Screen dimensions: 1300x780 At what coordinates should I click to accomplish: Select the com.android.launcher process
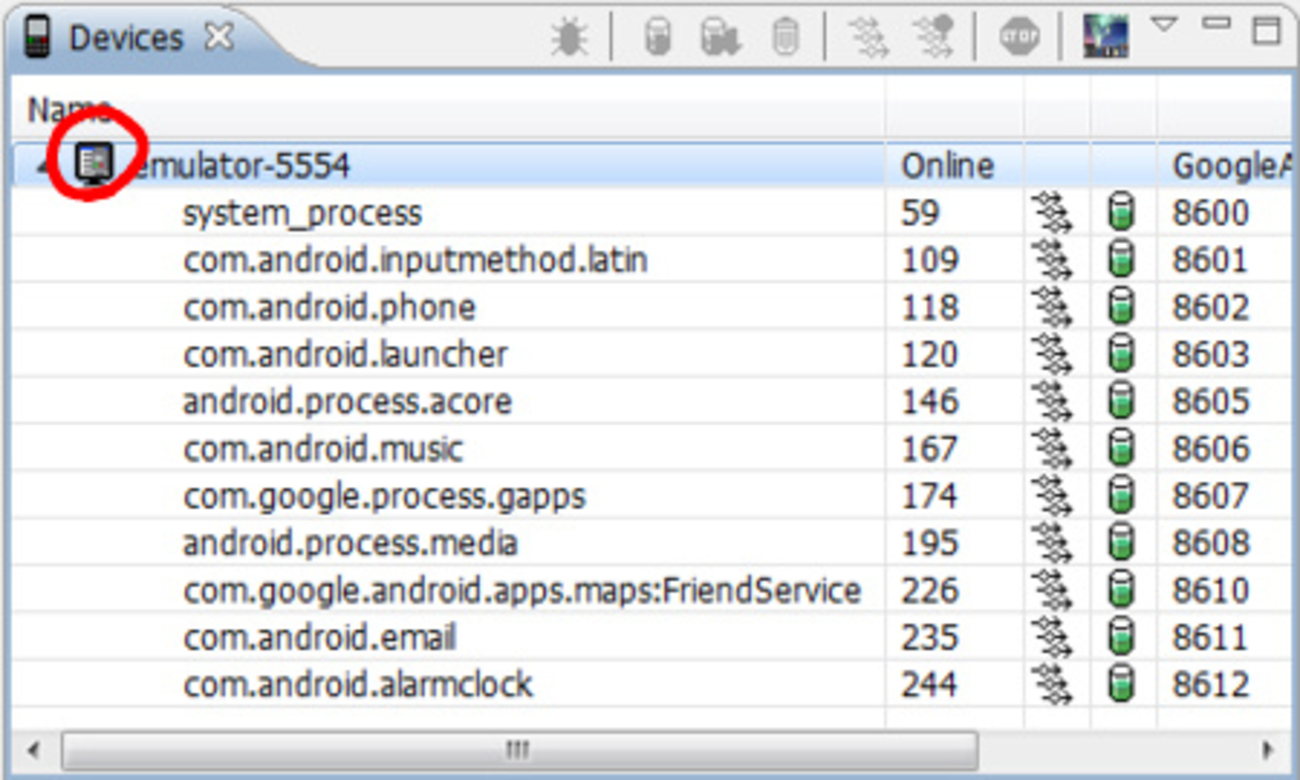(345, 355)
